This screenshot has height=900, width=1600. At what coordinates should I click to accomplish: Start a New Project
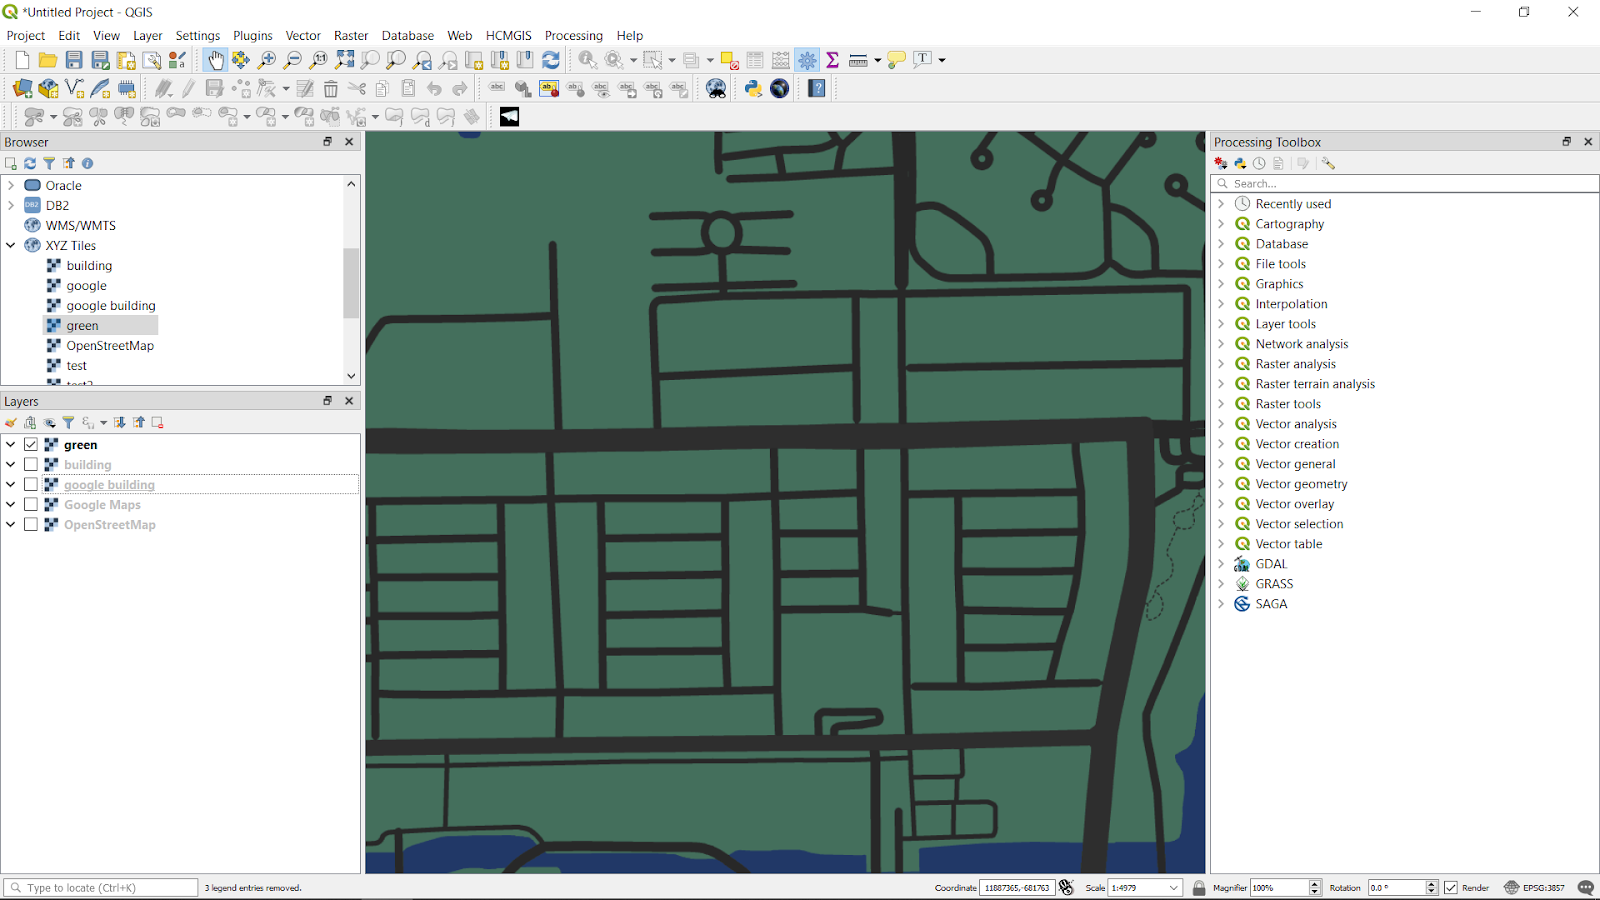point(20,60)
